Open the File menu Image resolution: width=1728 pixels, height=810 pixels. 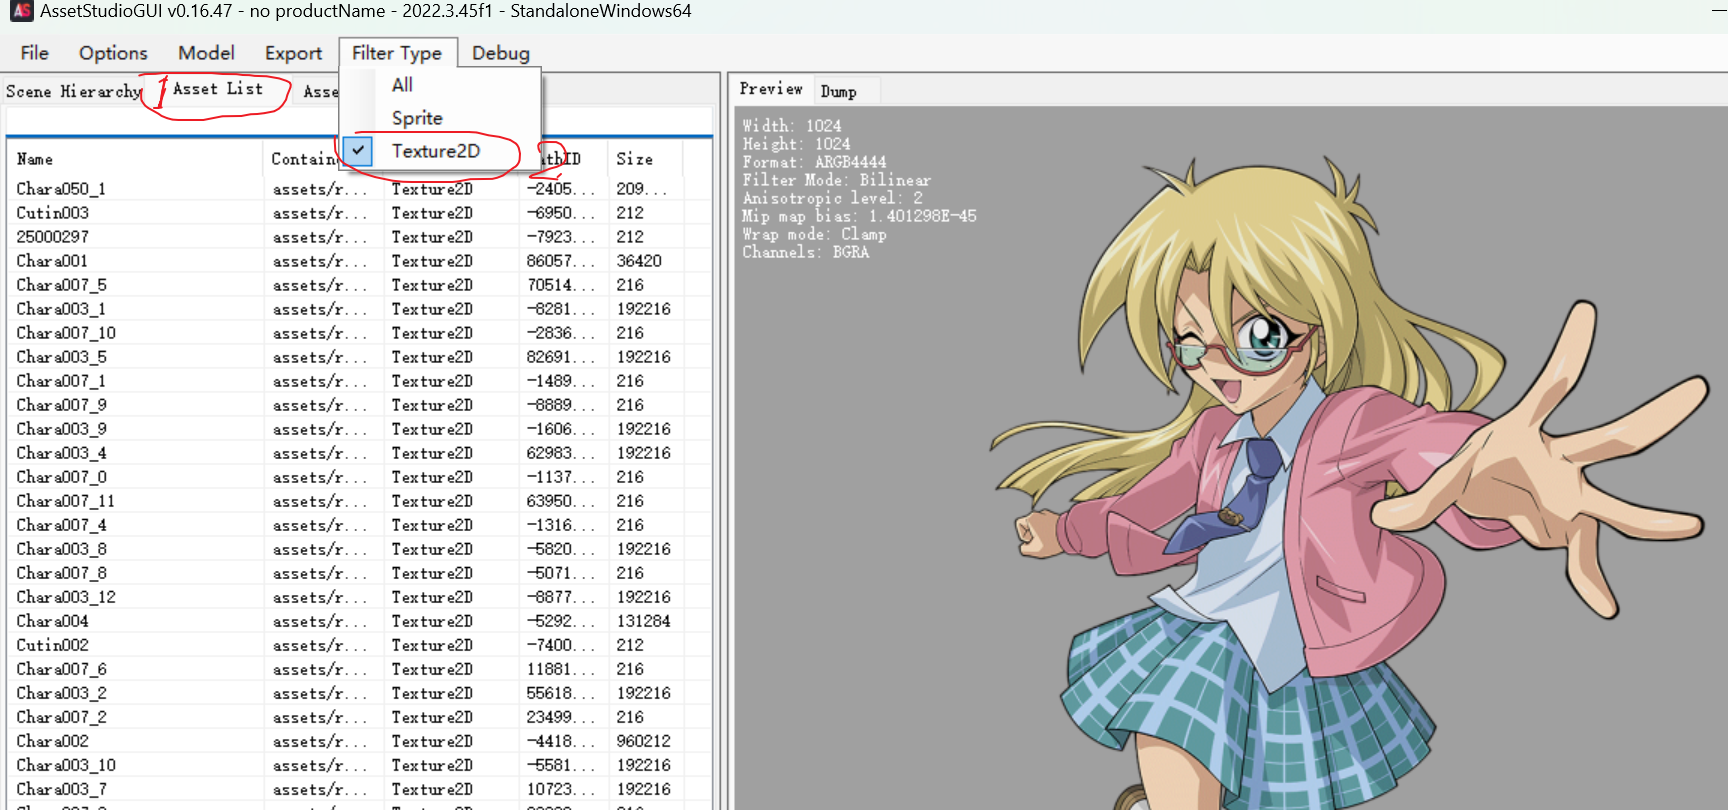click(x=34, y=53)
